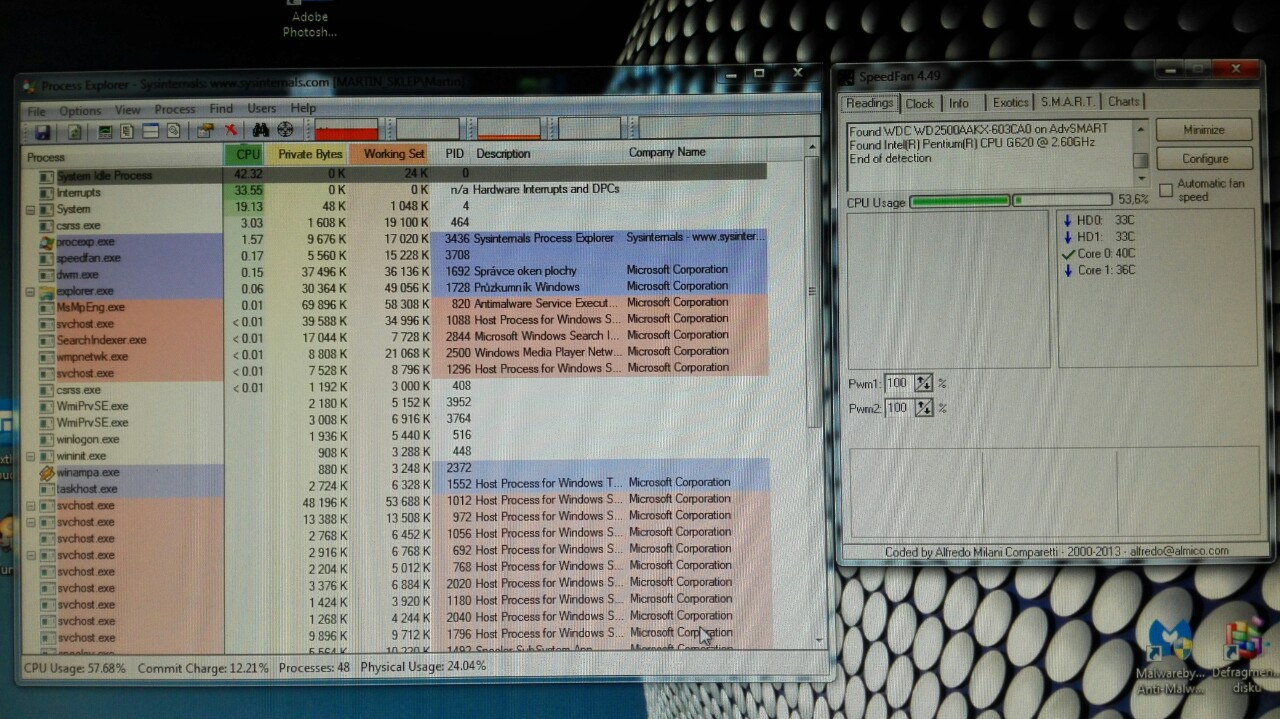Switch to SpeedFan Clock tab
Viewport: 1280px width, 719px height.
[920, 103]
